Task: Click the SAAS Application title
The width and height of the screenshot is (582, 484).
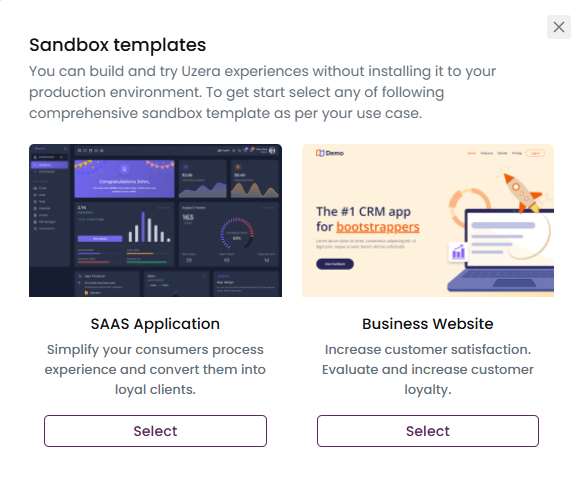Action: (x=156, y=324)
